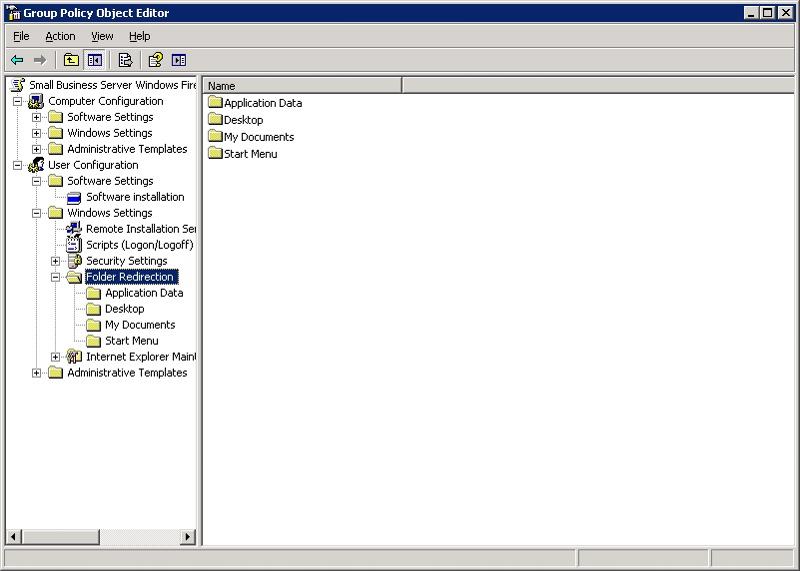Viewport: 800px width, 571px height.
Task: Click Application Data folder icon in right pane
Action: (x=215, y=103)
